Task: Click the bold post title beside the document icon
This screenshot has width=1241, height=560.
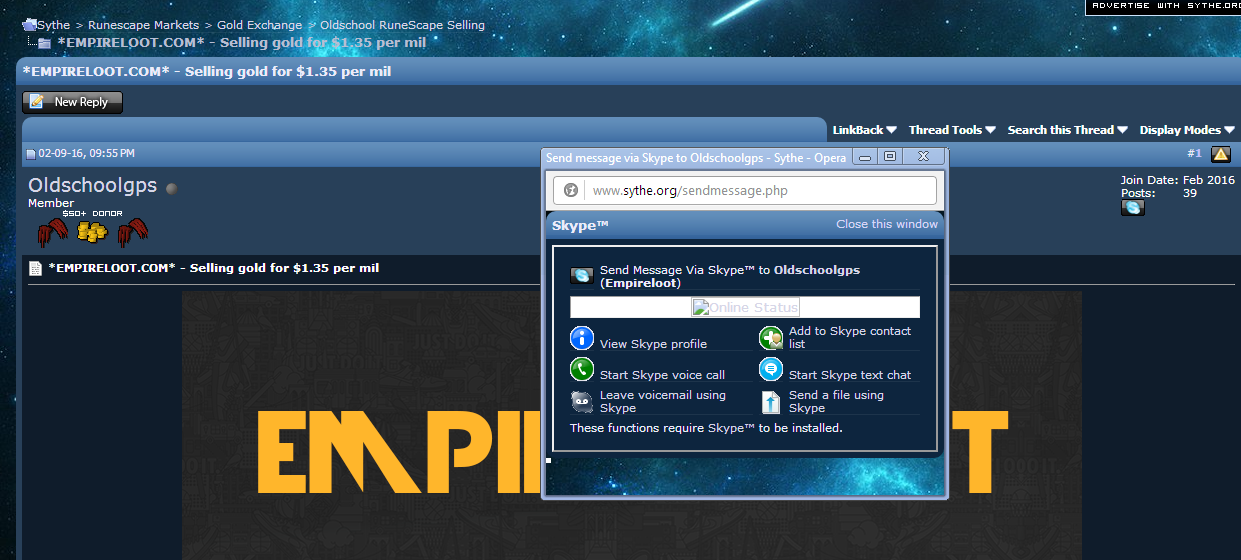Action: pyautogui.click(x=214, y=268)
